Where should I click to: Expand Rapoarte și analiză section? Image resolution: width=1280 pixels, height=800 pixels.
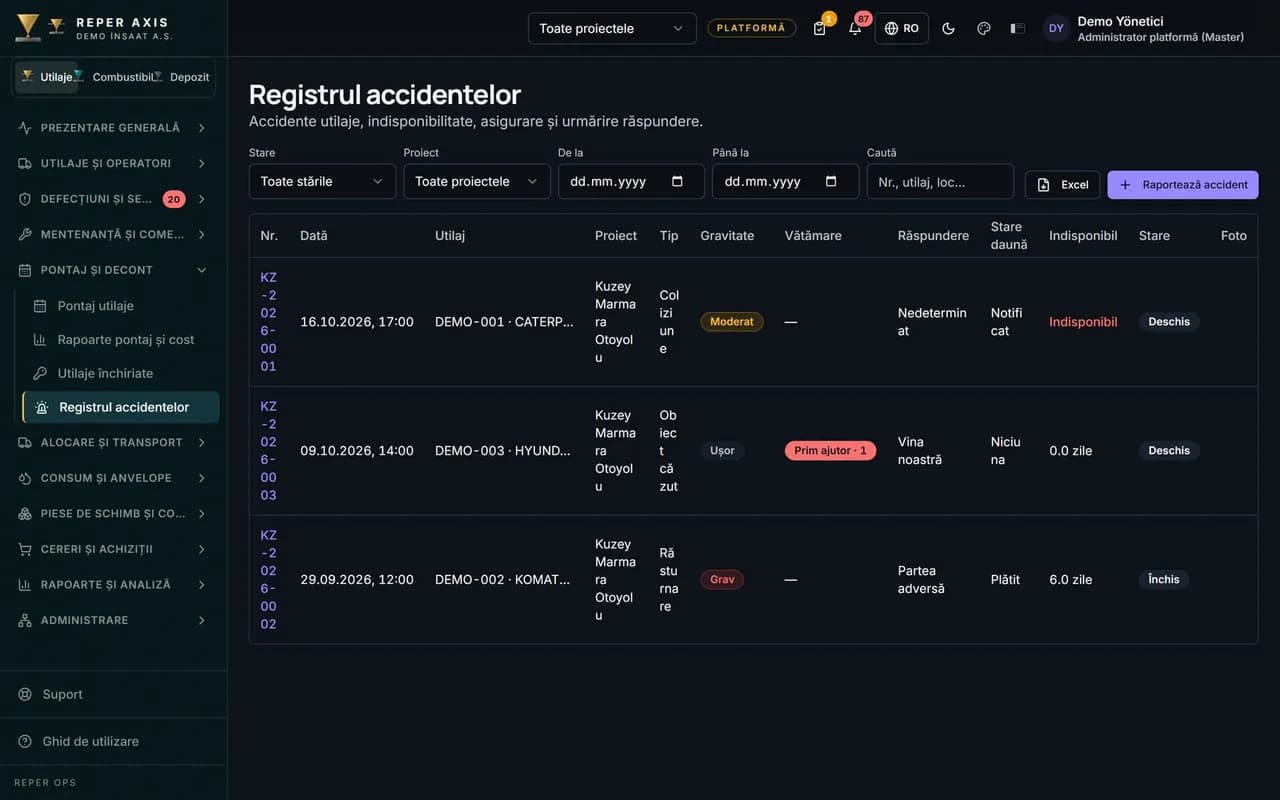point(113,584)
